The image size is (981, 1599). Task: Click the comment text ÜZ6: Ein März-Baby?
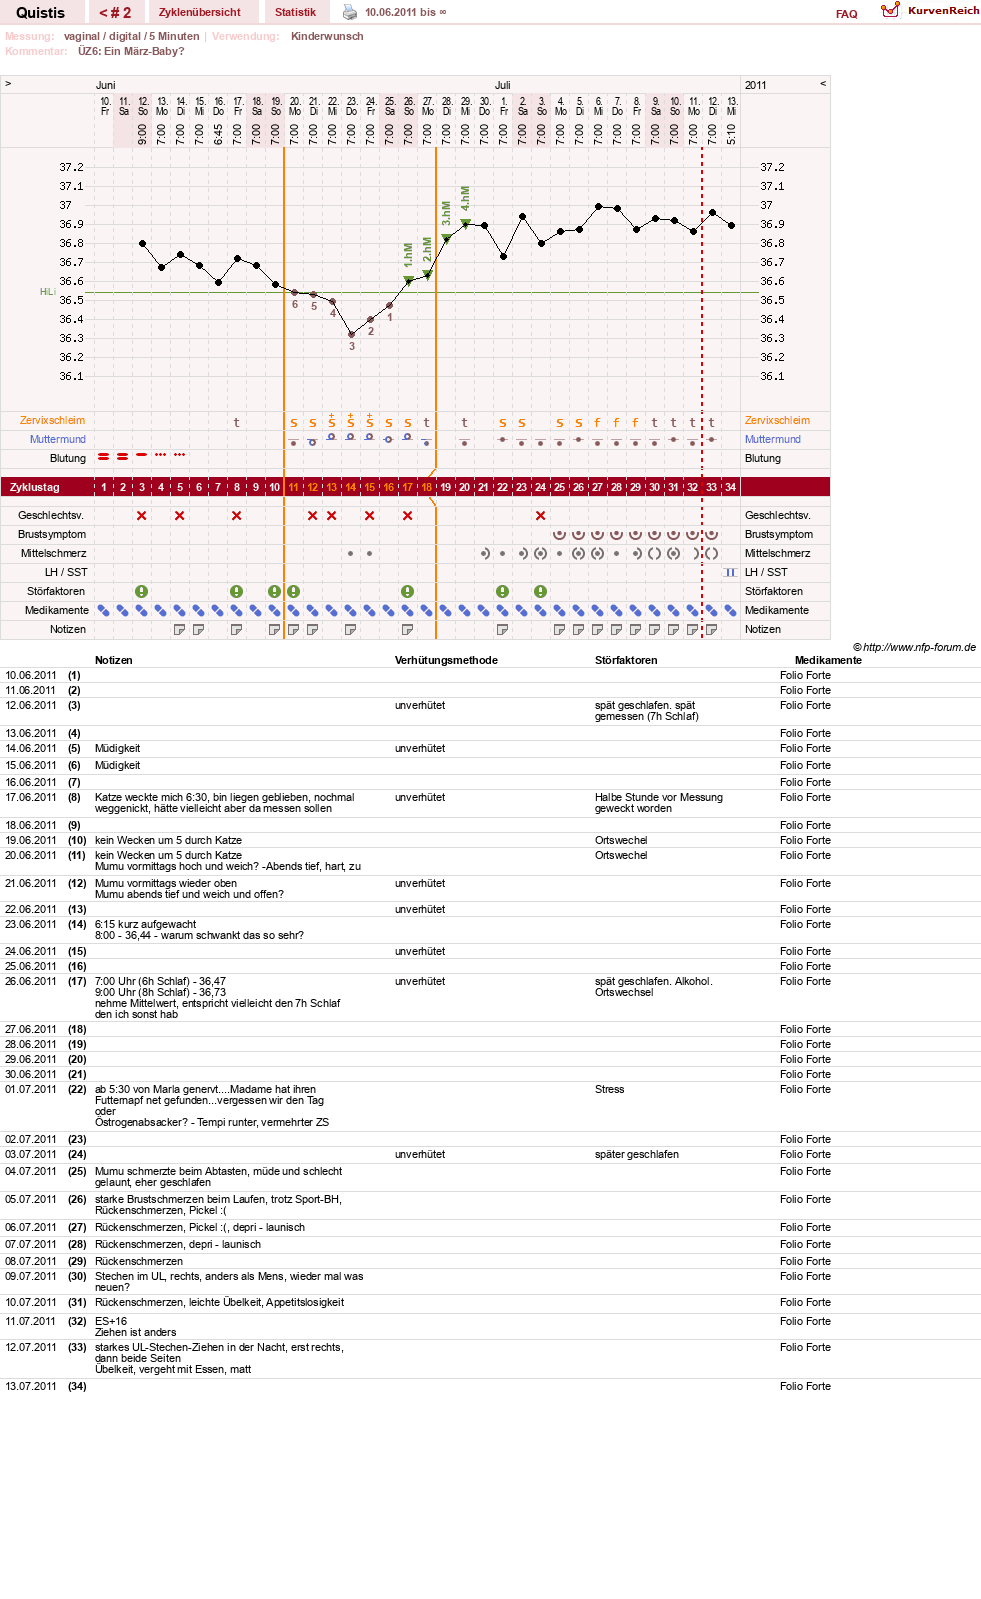(131, 52)
